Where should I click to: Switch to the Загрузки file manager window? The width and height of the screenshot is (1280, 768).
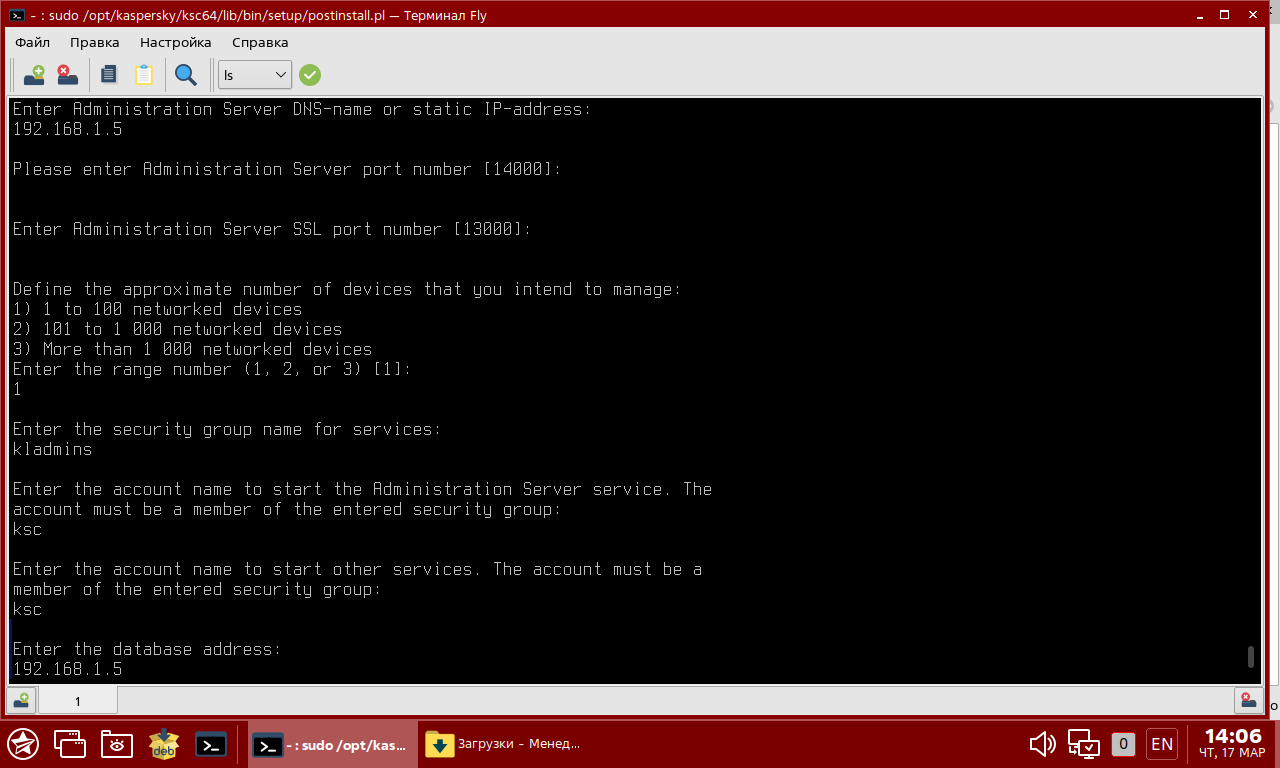click(503, 744)
